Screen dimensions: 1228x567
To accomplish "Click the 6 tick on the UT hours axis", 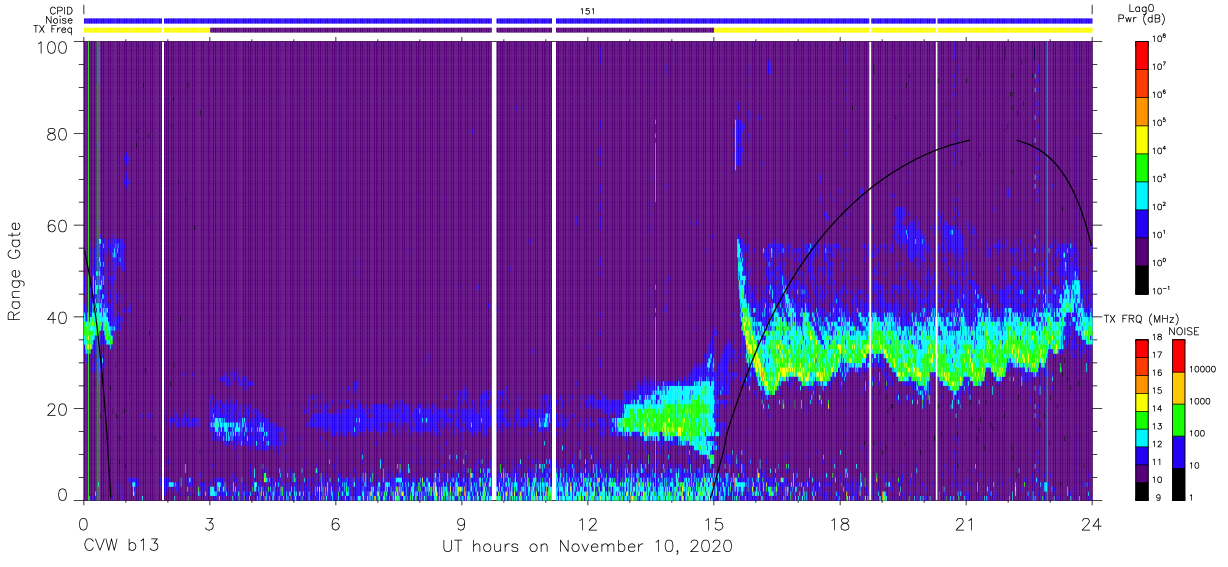I will pos(335,522).
